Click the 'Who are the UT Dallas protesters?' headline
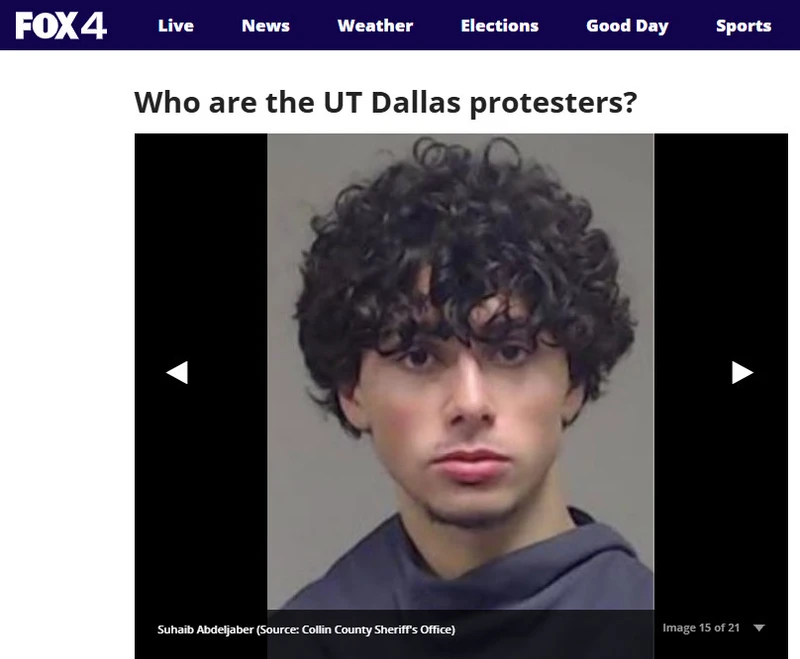The height and width of the screenshot is (659, 800). point(386,103)
